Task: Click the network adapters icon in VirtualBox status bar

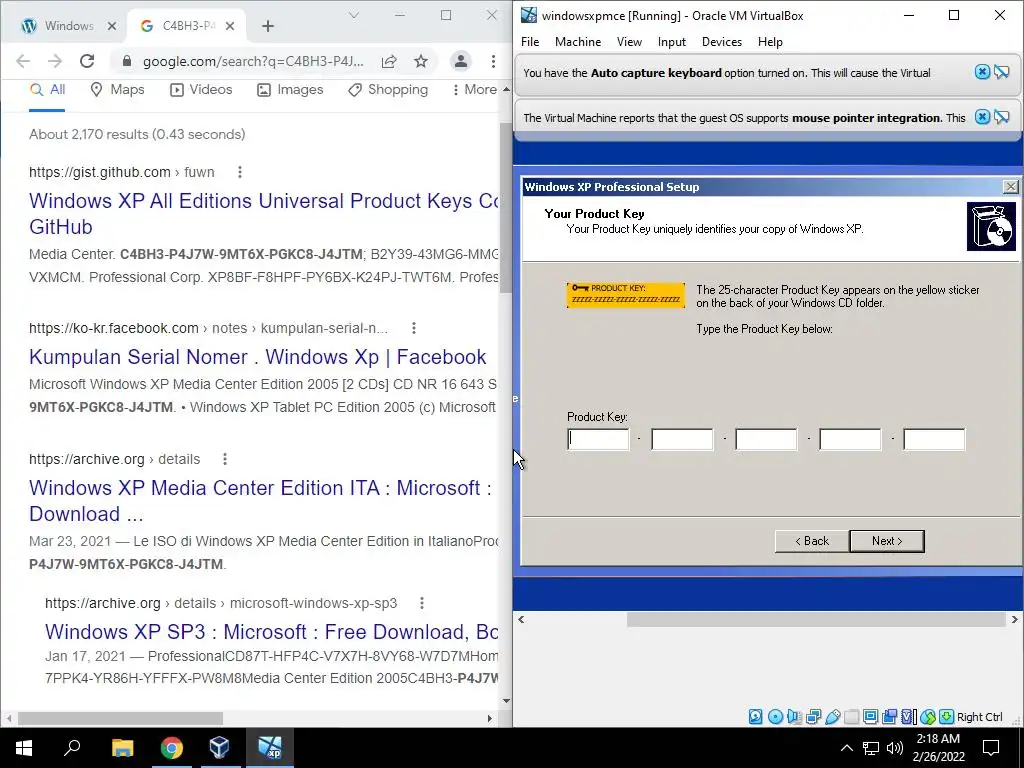Action: [813, 717]
